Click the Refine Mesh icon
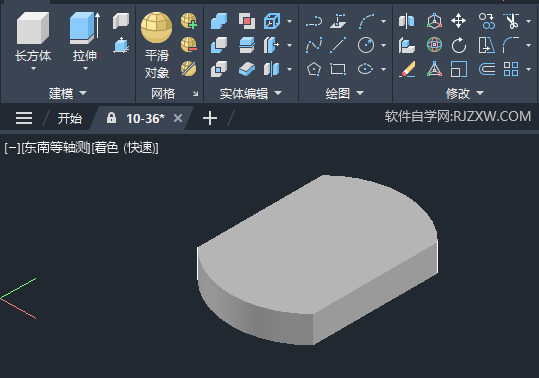Screen dimensions: 539x378 (189, 69)
